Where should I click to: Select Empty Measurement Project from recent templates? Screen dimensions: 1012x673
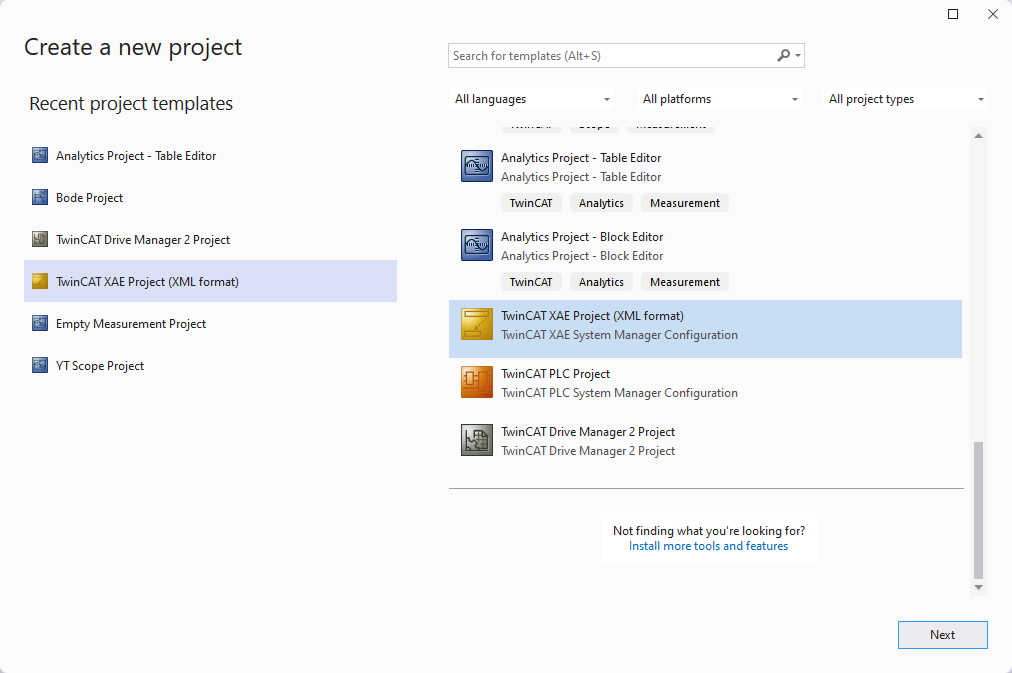(210, 323)
